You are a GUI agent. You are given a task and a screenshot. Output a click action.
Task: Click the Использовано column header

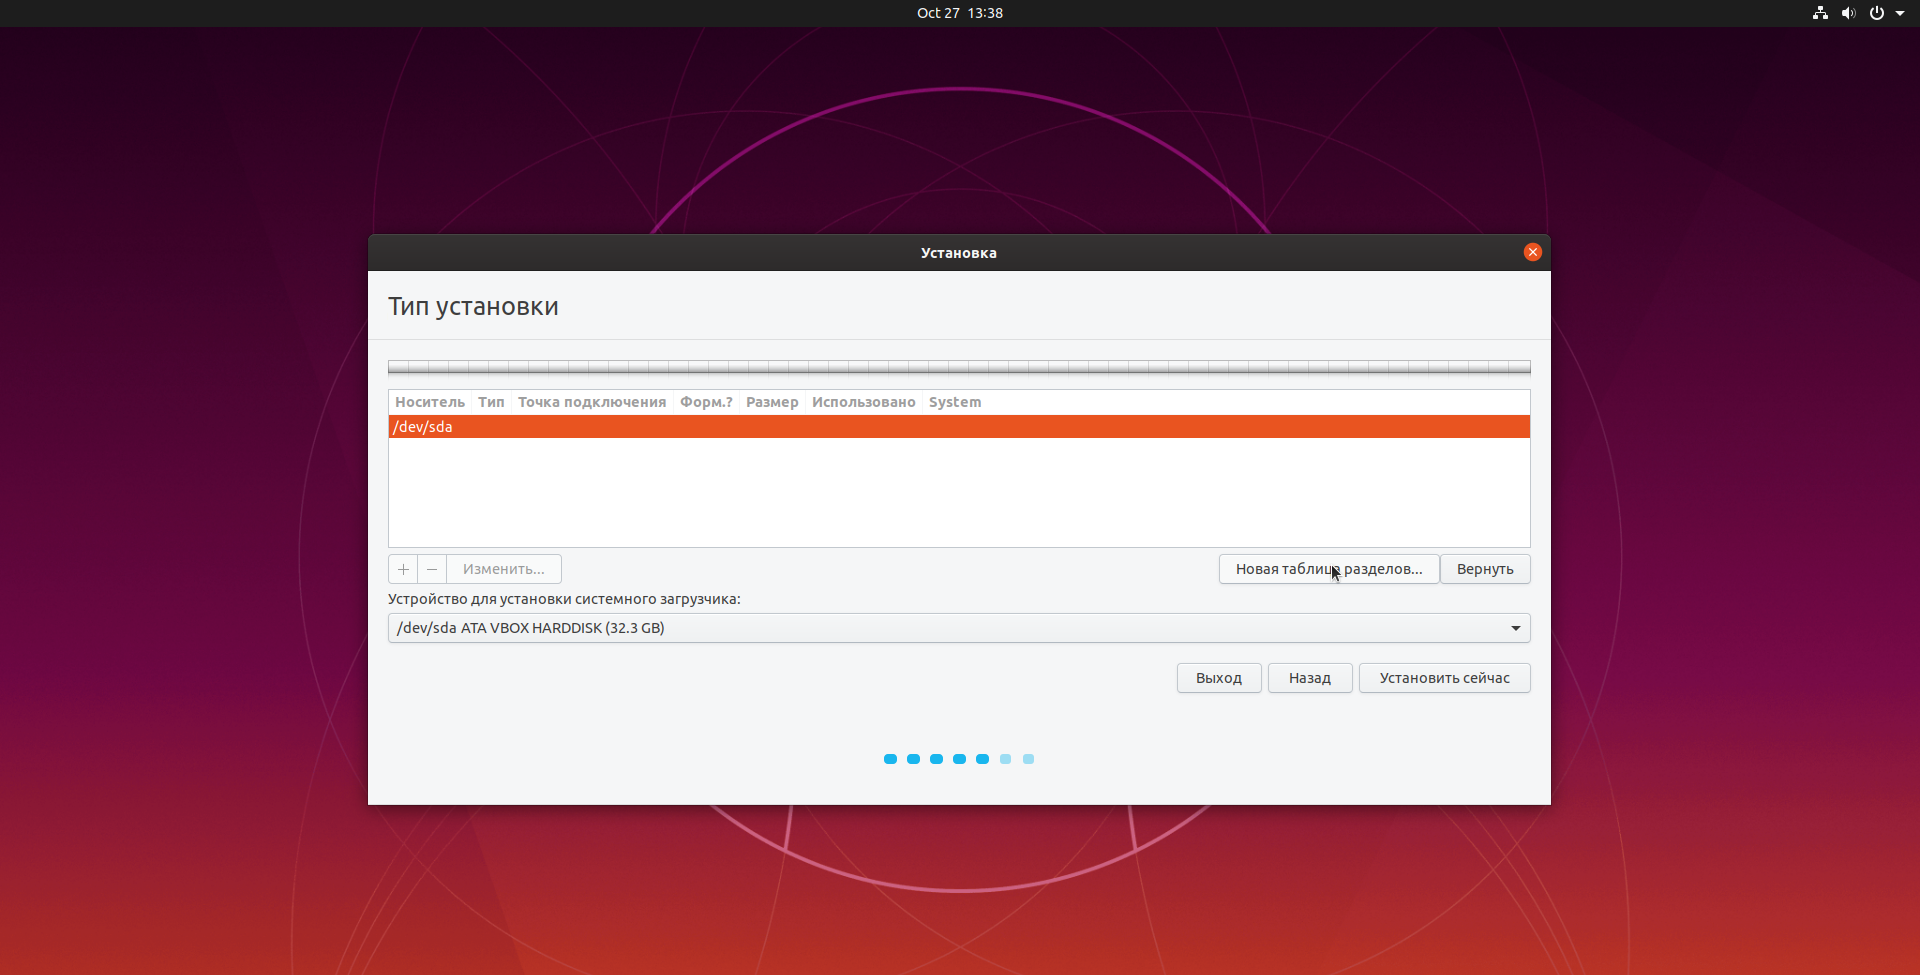coord(864,402)
